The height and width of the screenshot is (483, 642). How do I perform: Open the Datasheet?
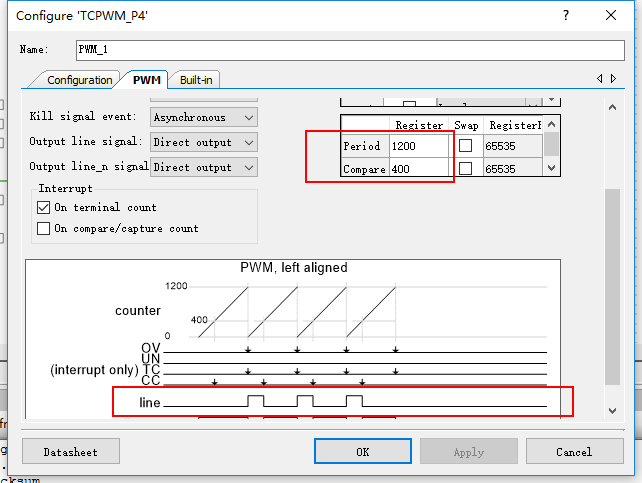70,452
